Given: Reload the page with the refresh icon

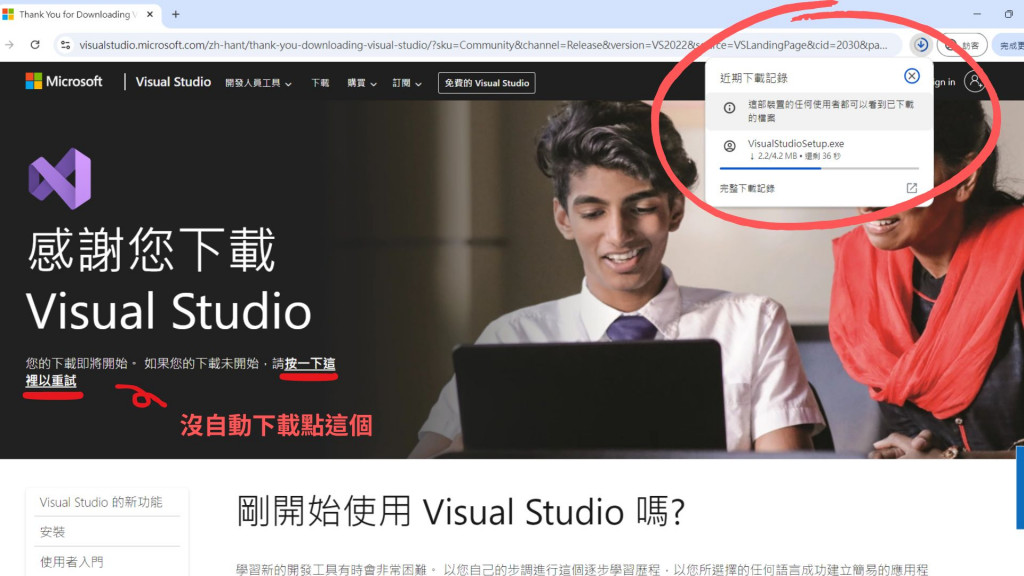Looking at the screenshot, I should [35, 44].
